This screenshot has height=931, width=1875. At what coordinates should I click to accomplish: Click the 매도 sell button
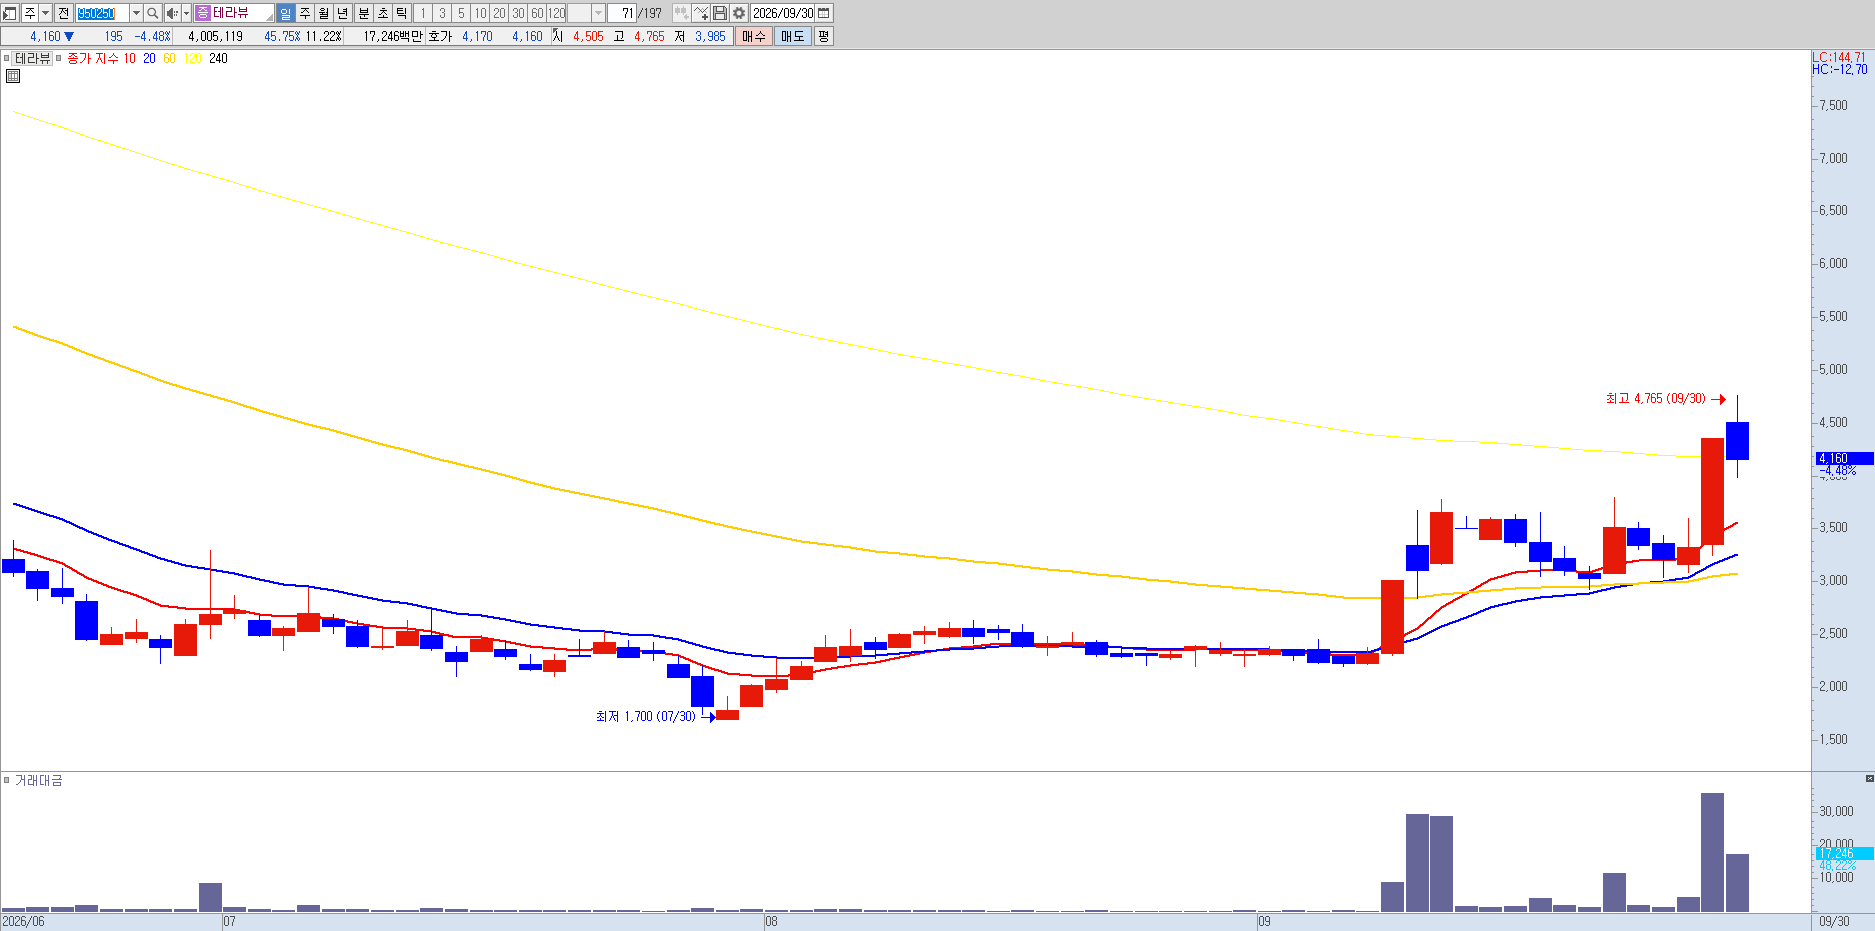coord(792,36)
